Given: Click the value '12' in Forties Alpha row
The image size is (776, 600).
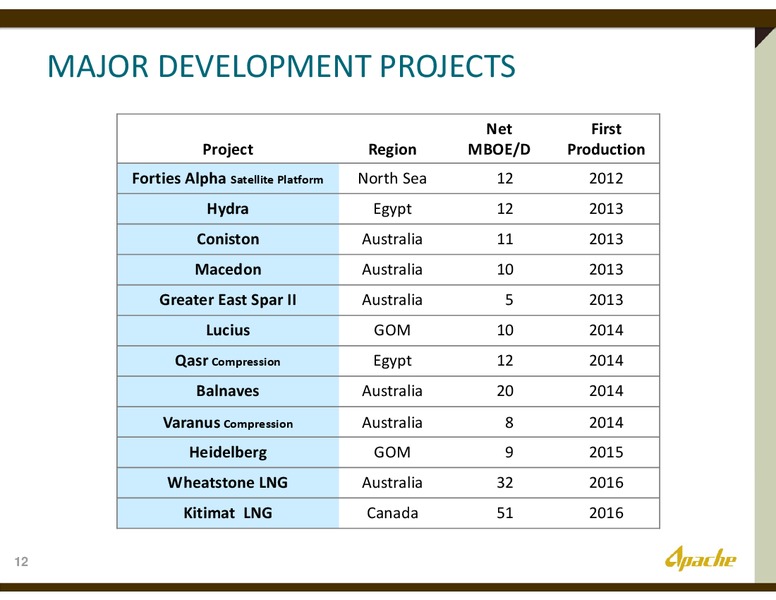Looking at the screenshot, I should [505, 178].
